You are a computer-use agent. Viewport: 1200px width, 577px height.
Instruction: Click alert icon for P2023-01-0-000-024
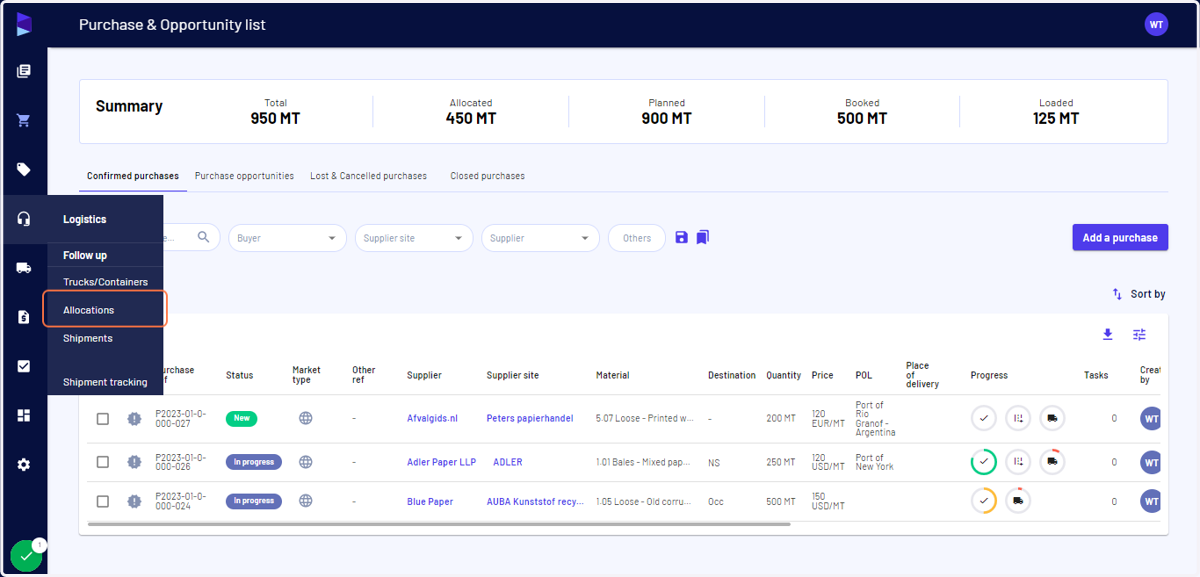[135, 501]
